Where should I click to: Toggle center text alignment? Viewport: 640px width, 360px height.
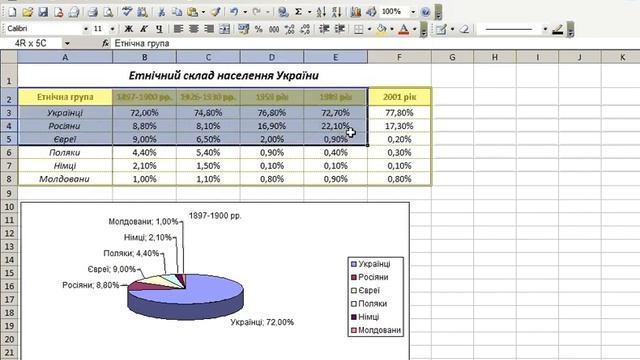pos(193,29)
